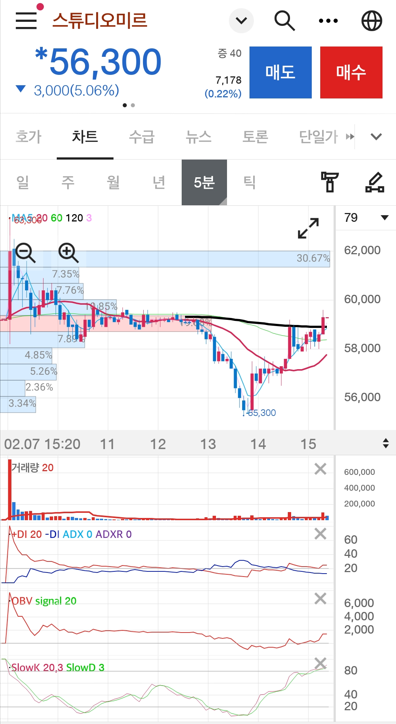
Task: Expand chart to fullscreen arrows
Action: [308, 229]
